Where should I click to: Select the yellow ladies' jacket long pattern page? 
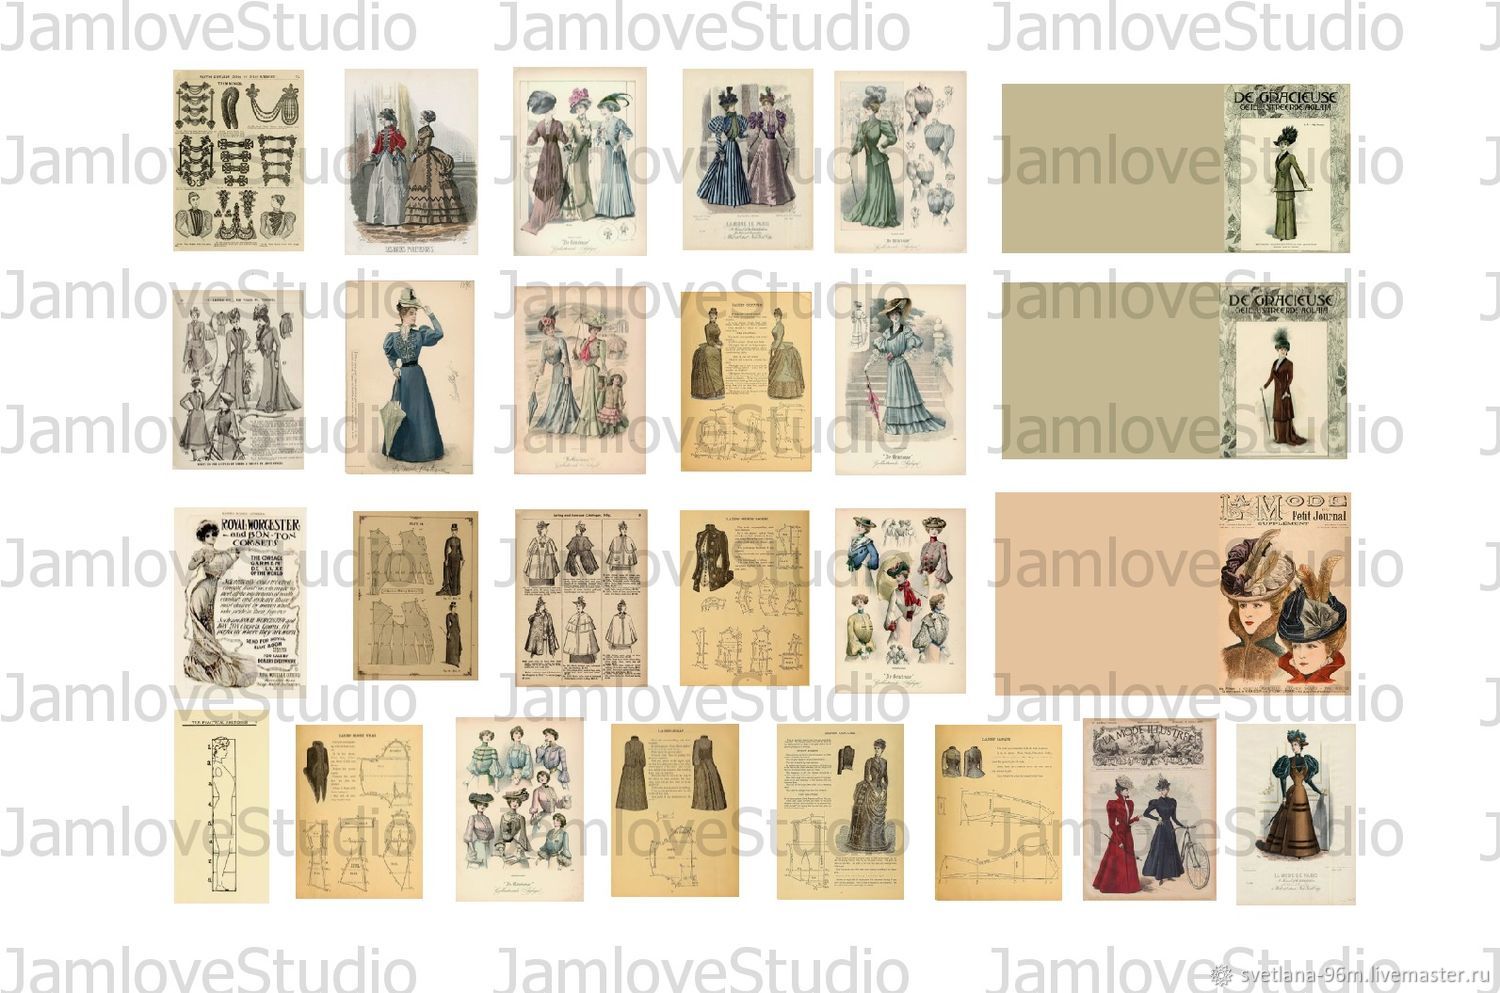point(998,812)
